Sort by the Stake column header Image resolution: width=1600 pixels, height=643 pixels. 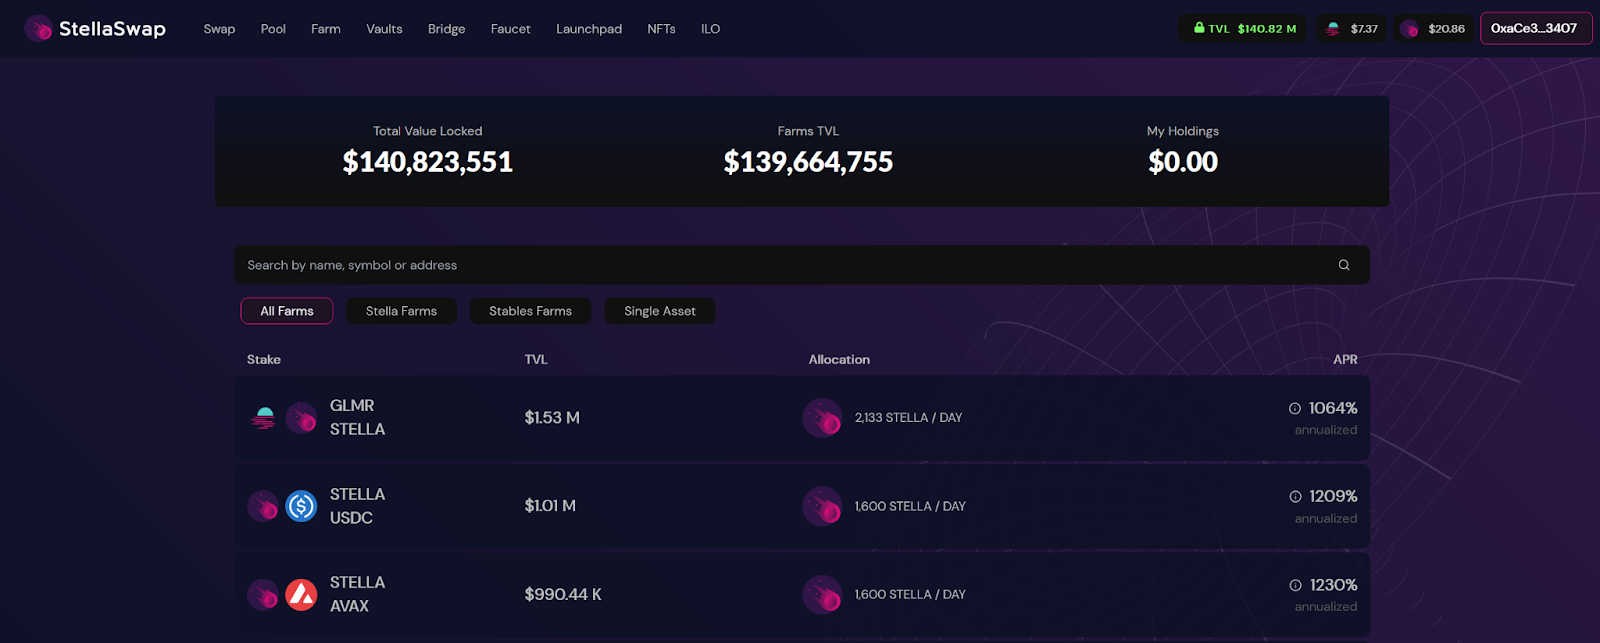pos(264,359)
